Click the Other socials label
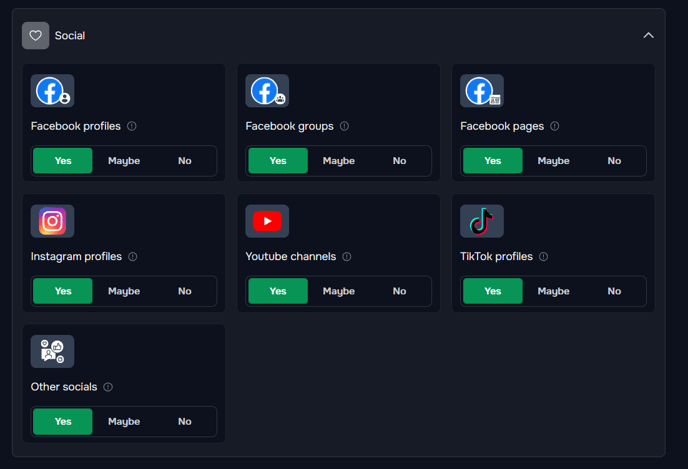 [64, 387]
